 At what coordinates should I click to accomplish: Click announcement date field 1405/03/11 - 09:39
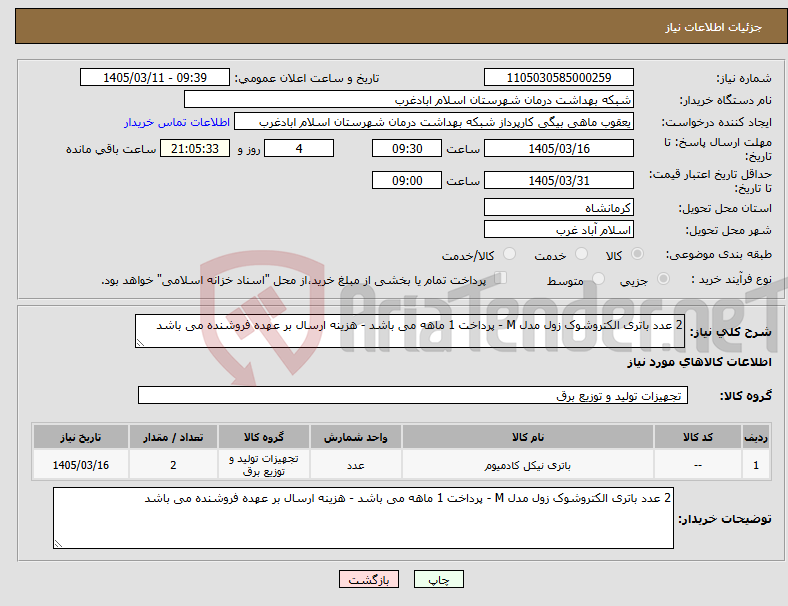[155, 77]
